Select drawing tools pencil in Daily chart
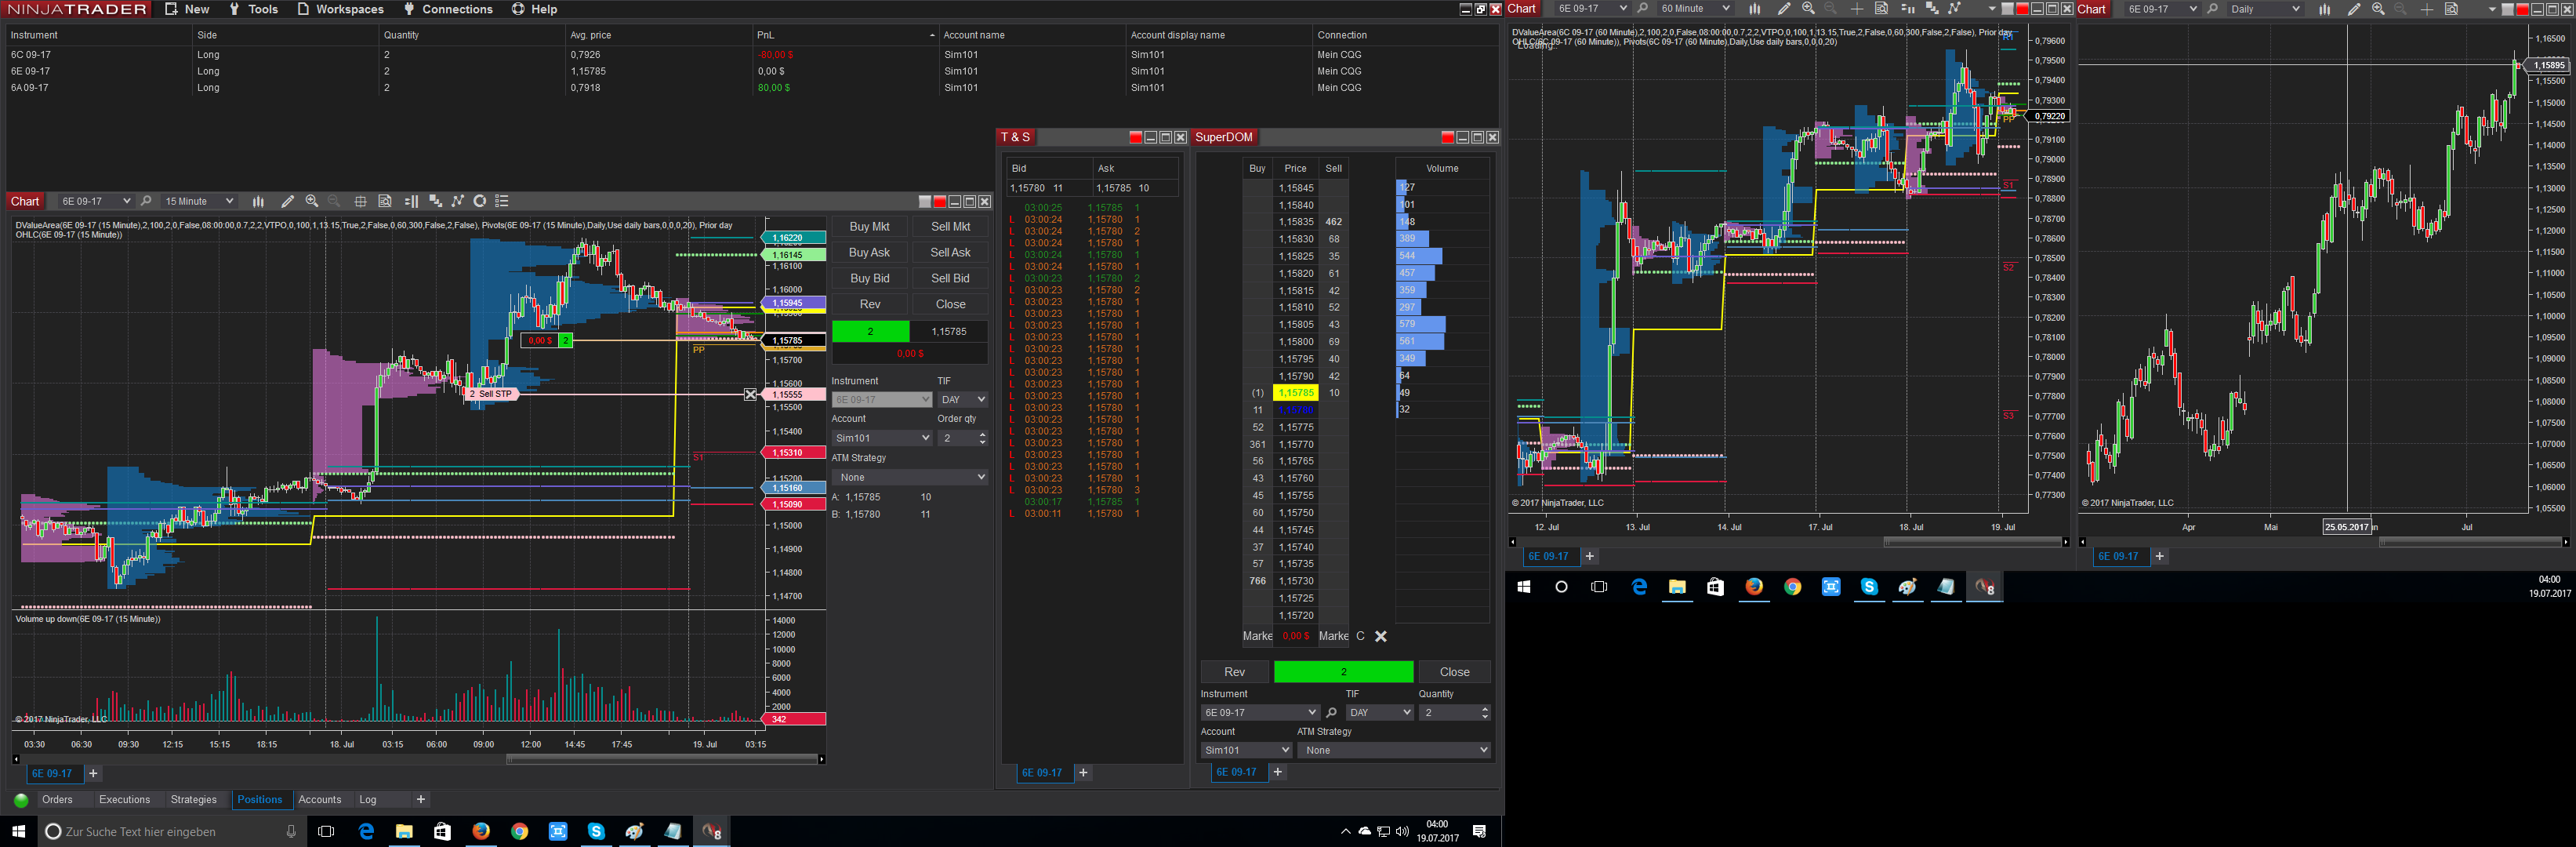Image resolution: width=2576 pixels, height=847 pixels. click(2354, 9)
